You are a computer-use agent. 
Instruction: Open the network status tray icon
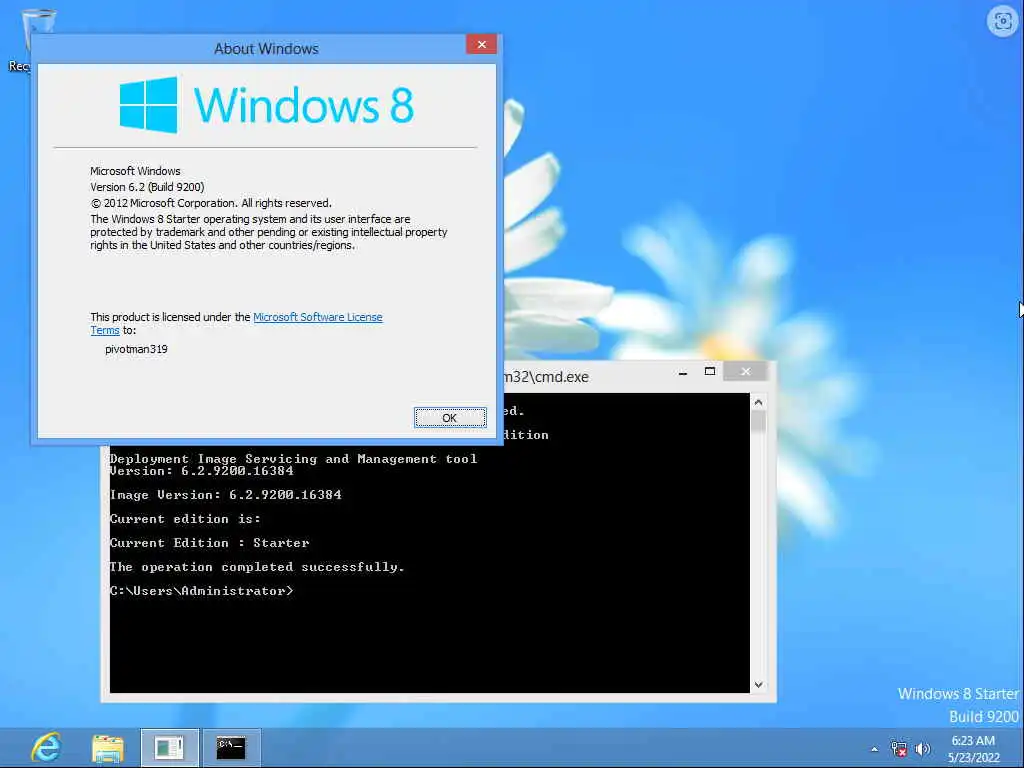coord(899,749)
